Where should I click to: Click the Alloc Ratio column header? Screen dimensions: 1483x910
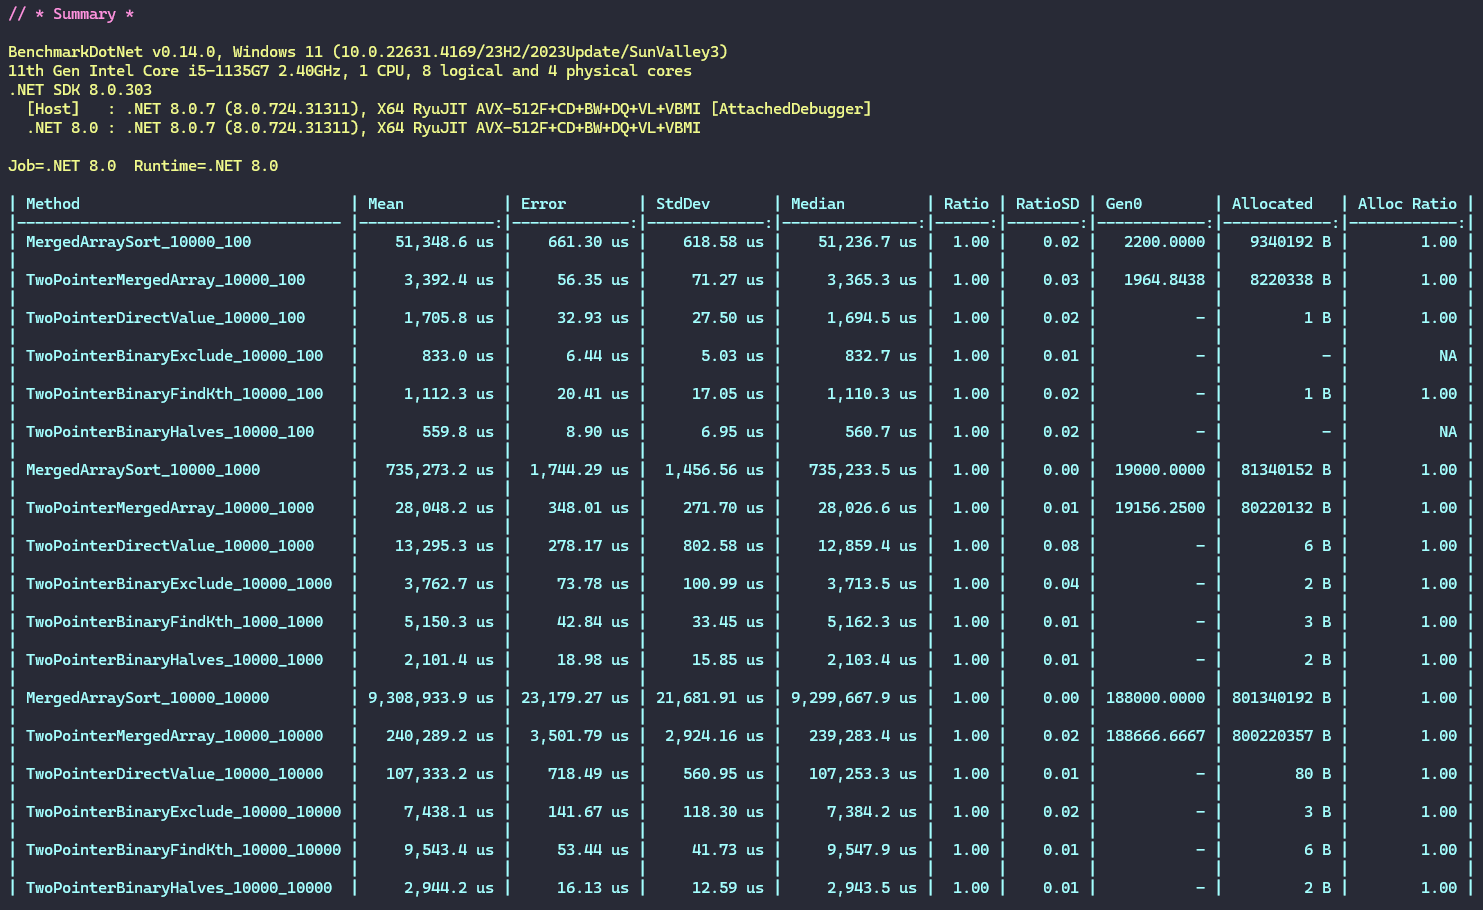coord(1407,204)
